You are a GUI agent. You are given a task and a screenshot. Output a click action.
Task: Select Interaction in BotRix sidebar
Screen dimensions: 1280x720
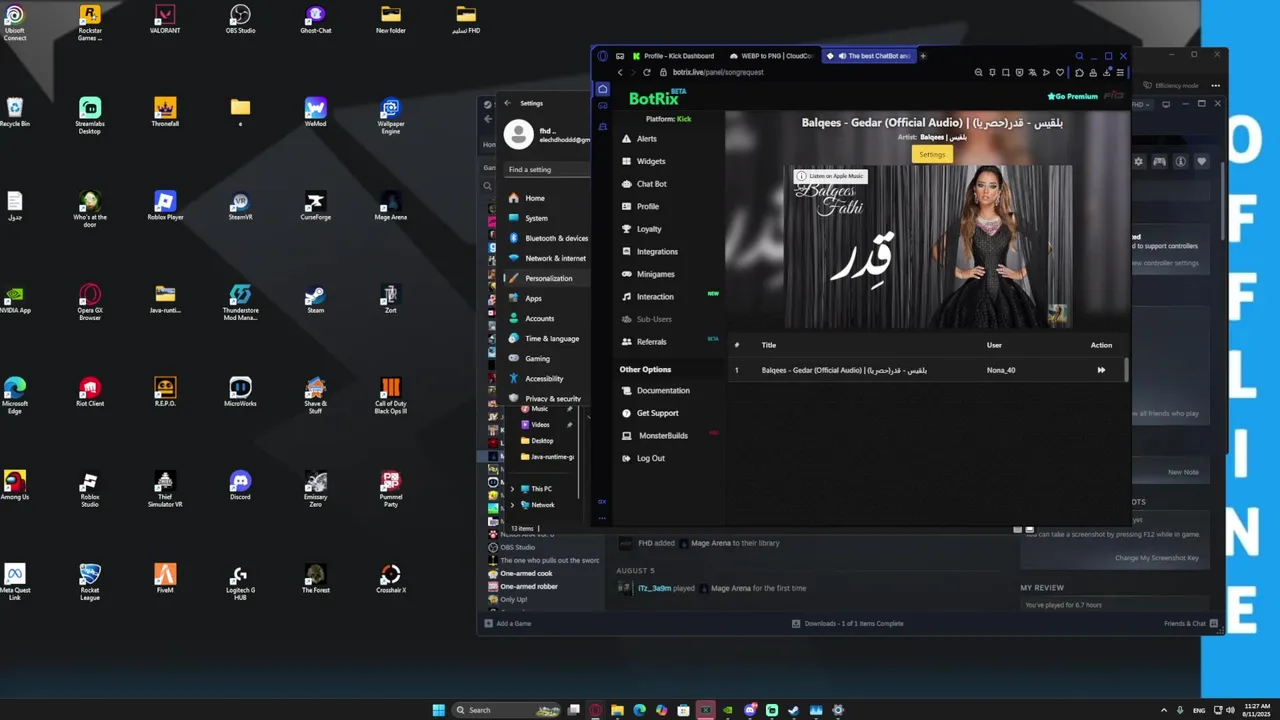[647, 297]
